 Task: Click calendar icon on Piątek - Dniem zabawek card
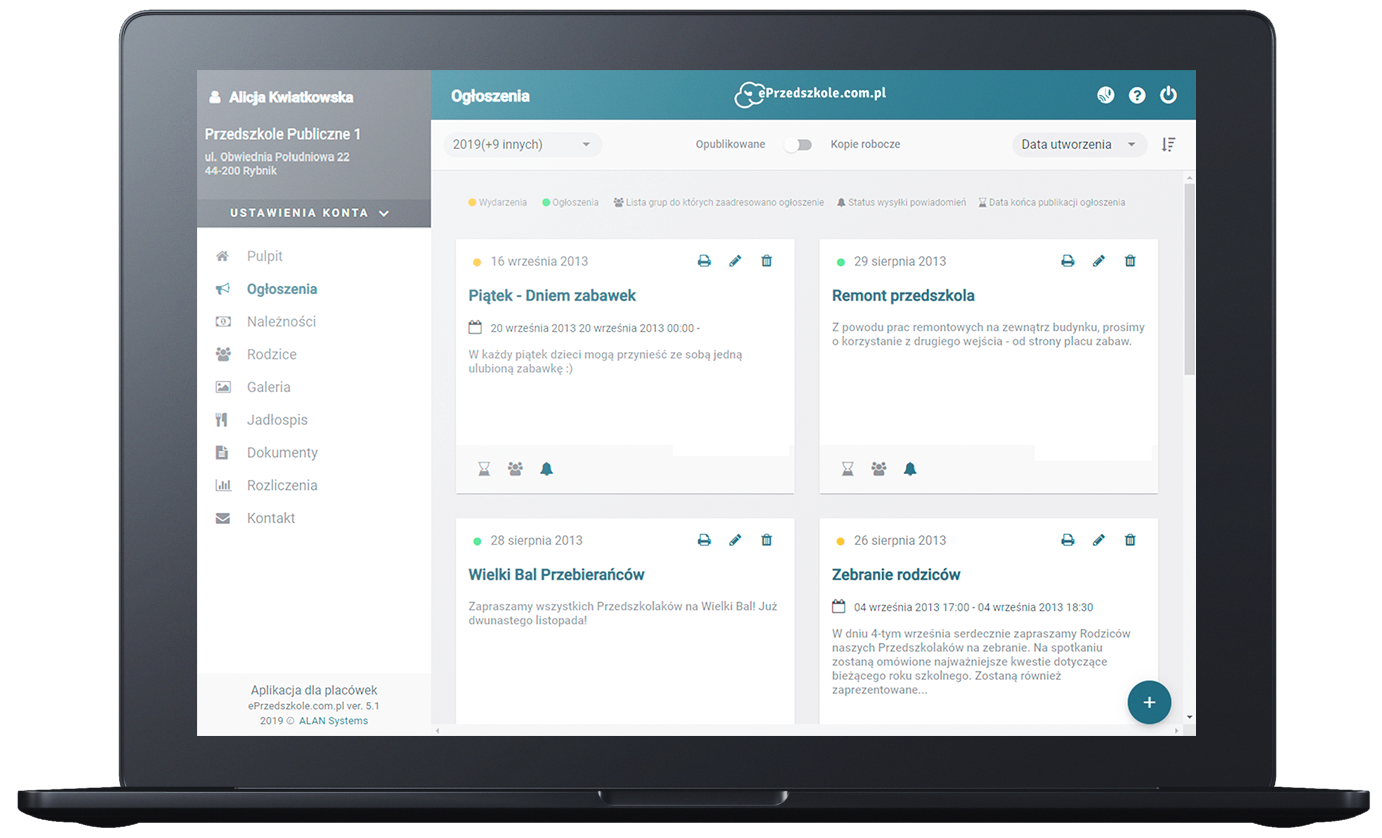(x=475, y=327)
